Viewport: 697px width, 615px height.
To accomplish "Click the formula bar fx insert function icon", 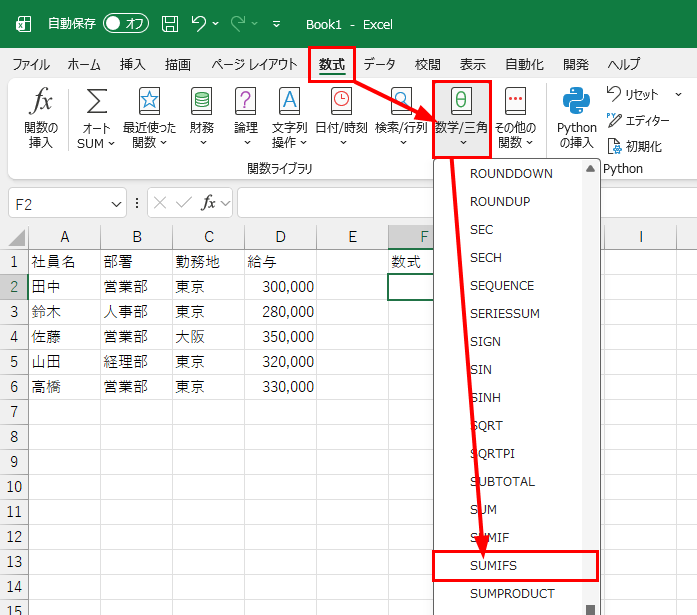I will click(x=208, y=203).
